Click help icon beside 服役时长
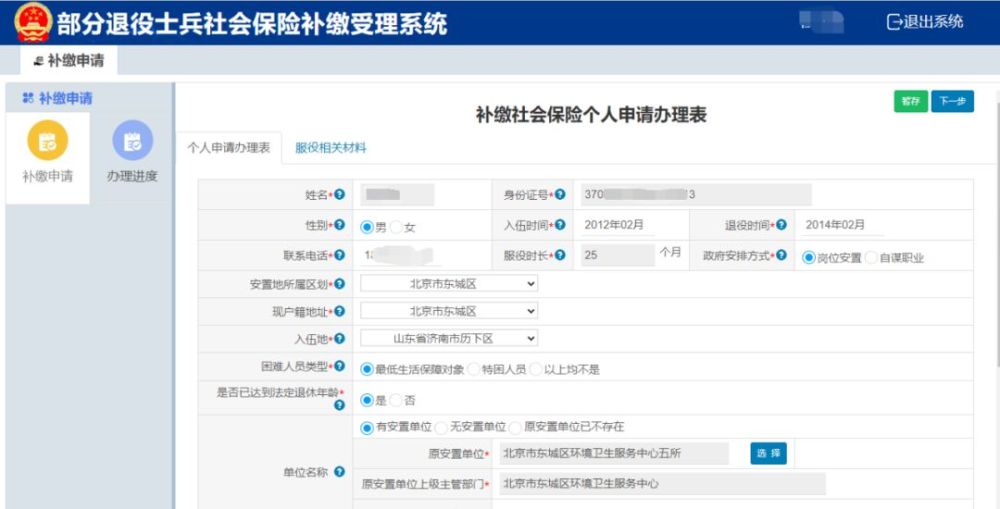1000x509 pixels. (x=560, y=255)
